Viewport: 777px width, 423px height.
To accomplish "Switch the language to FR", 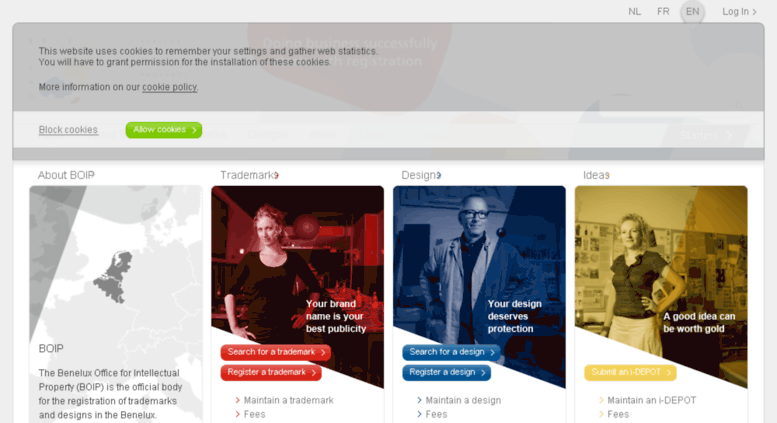I will tap(663, 11).
